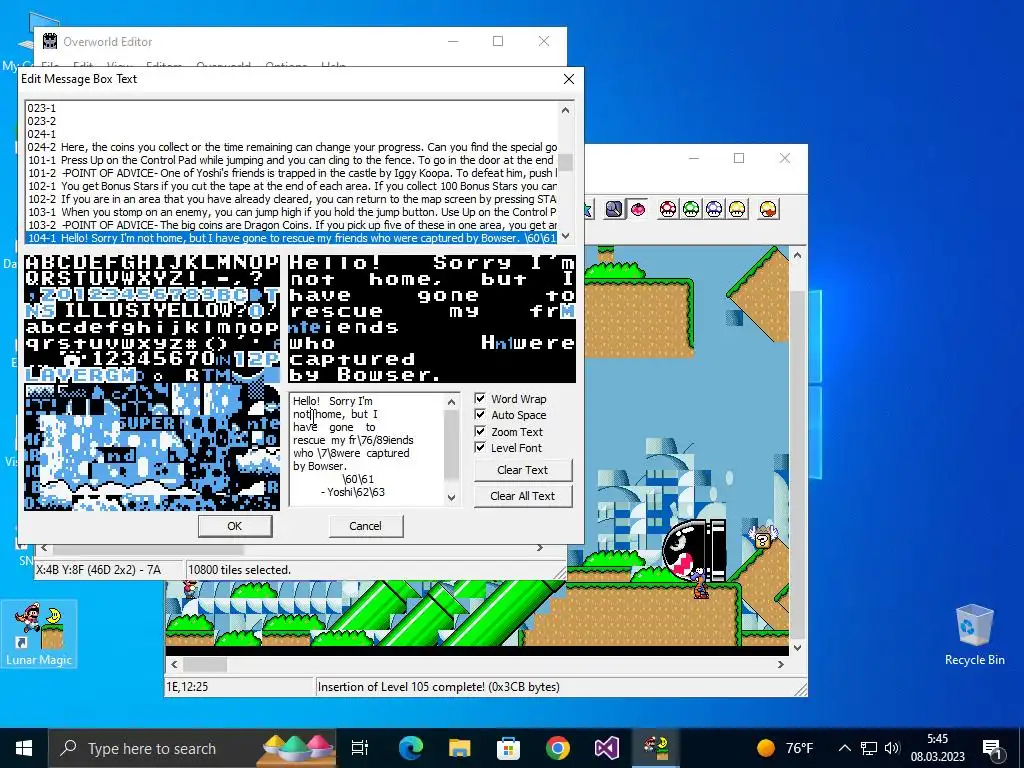
Task: Click the green mushroom toolbar icon
Action: click(x=691, y=209)
